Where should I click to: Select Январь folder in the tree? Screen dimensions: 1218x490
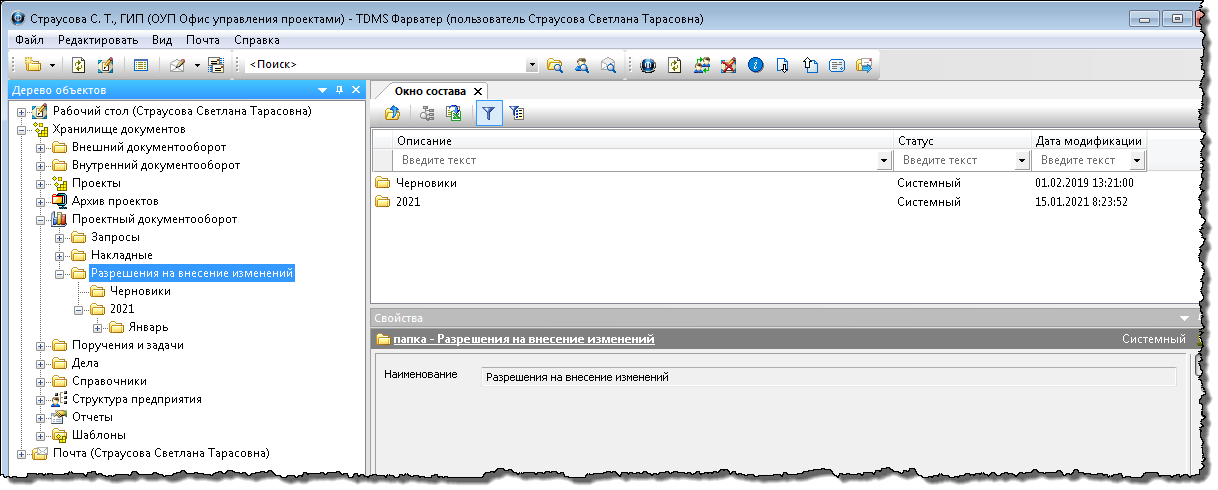[148, 327]
